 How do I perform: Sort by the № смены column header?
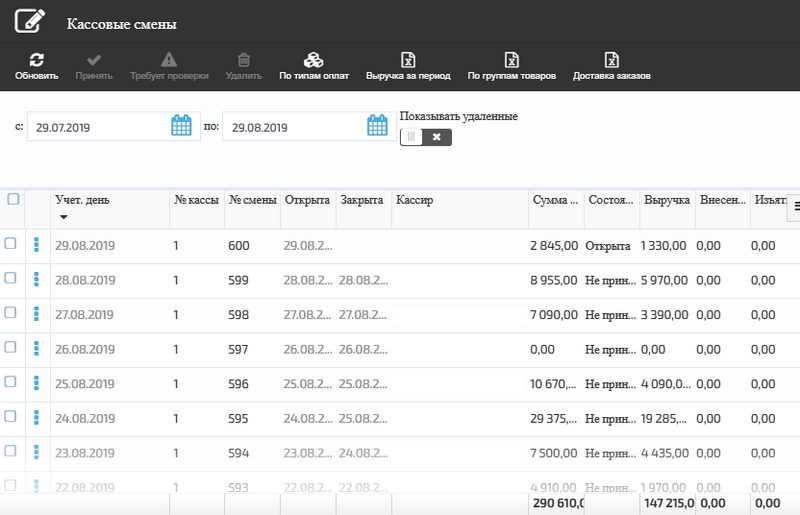click(248, 200)
